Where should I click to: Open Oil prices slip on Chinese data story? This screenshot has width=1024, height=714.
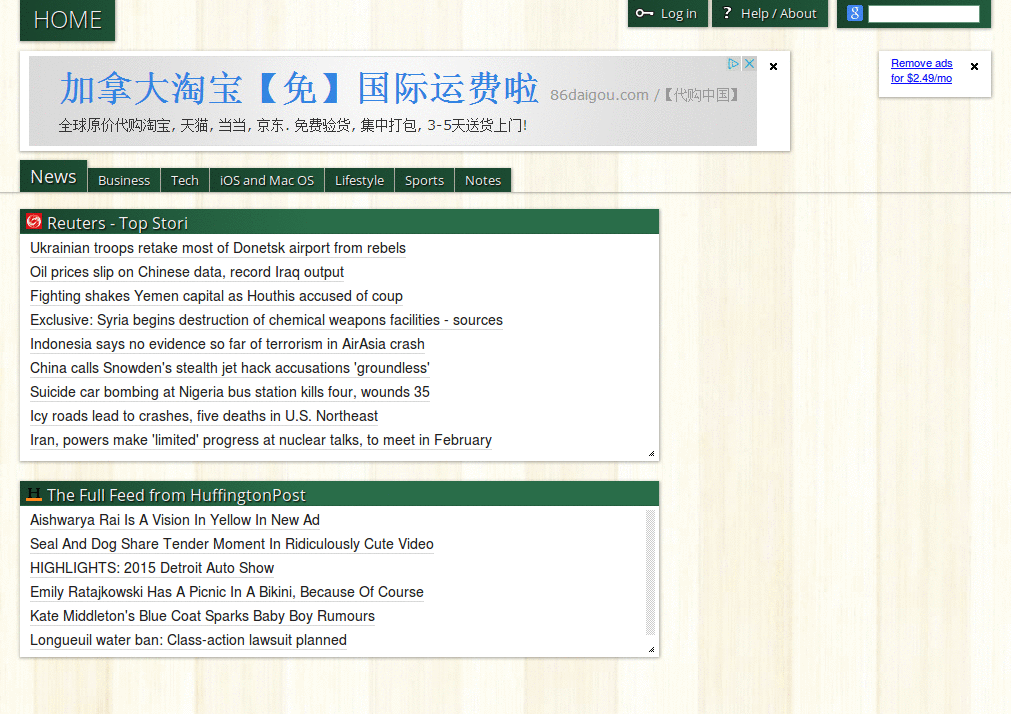[187, 272]
